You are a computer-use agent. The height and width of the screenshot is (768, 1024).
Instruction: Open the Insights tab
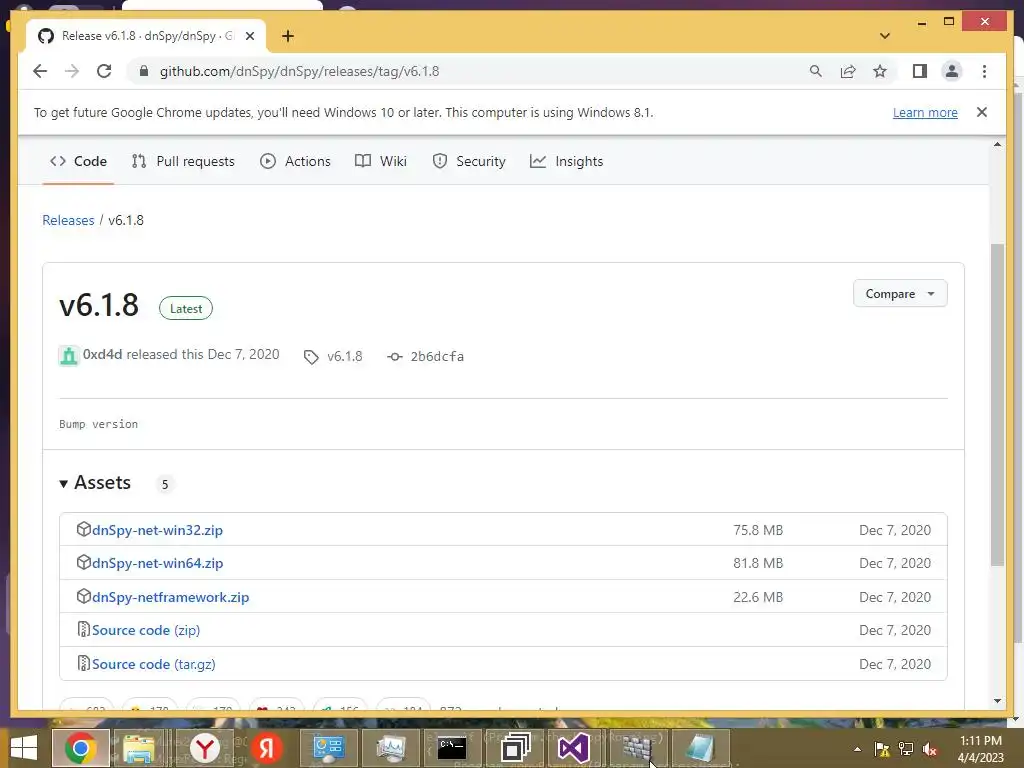coord(566,161)
